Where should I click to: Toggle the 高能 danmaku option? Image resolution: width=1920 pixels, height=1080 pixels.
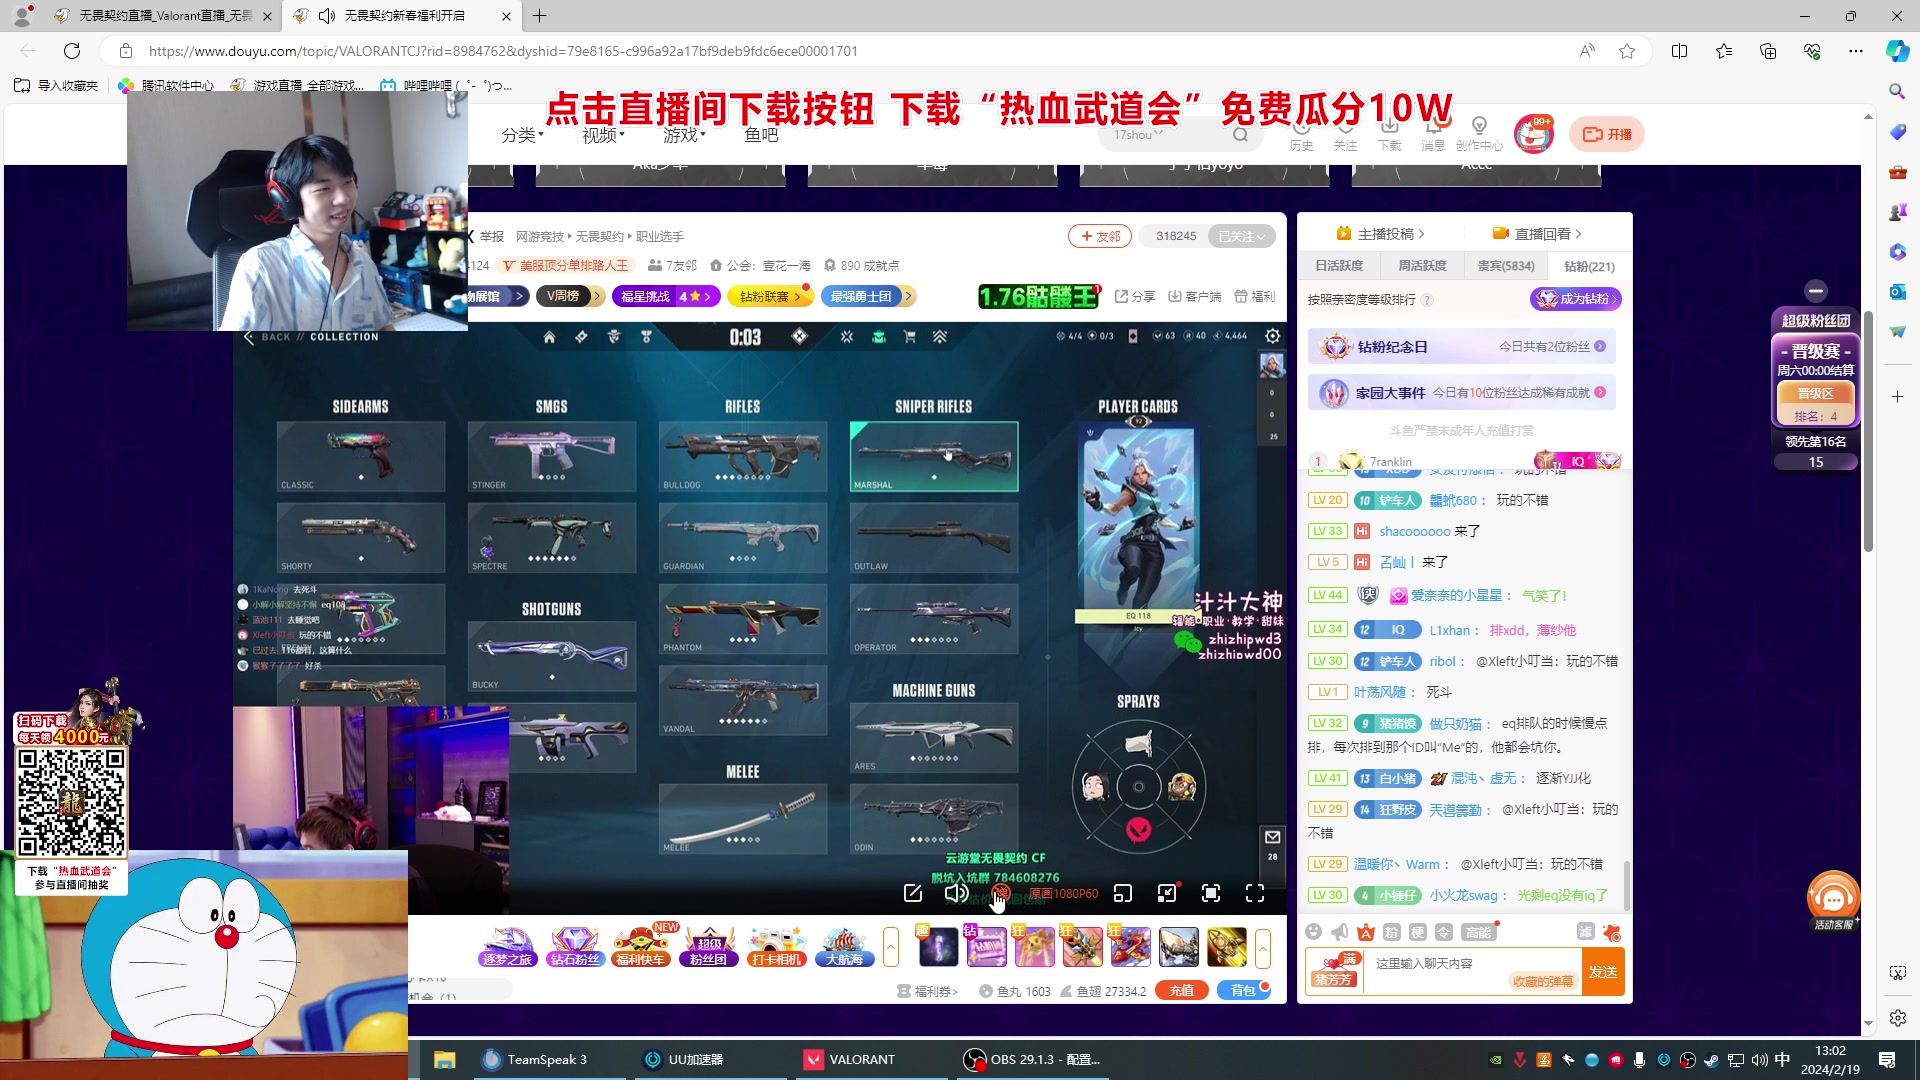(1478, 932)
